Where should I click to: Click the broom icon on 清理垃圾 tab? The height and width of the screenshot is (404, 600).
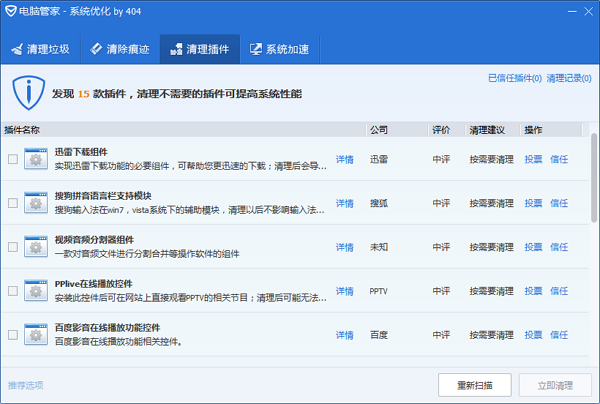pyautogui.click(x=17, y=49)
